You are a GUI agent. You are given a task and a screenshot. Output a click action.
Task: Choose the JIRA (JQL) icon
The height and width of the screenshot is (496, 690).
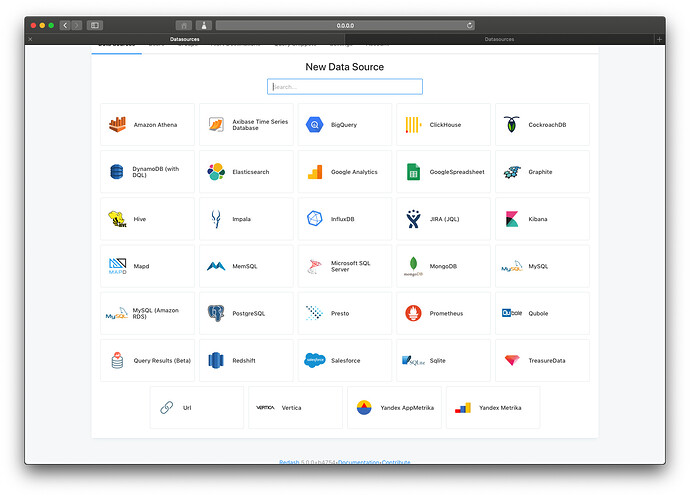coord(413,219)
